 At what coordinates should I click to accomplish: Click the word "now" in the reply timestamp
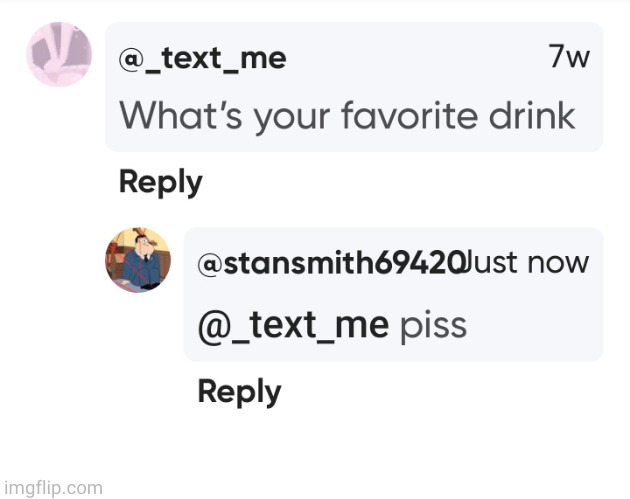coord(558,263)
